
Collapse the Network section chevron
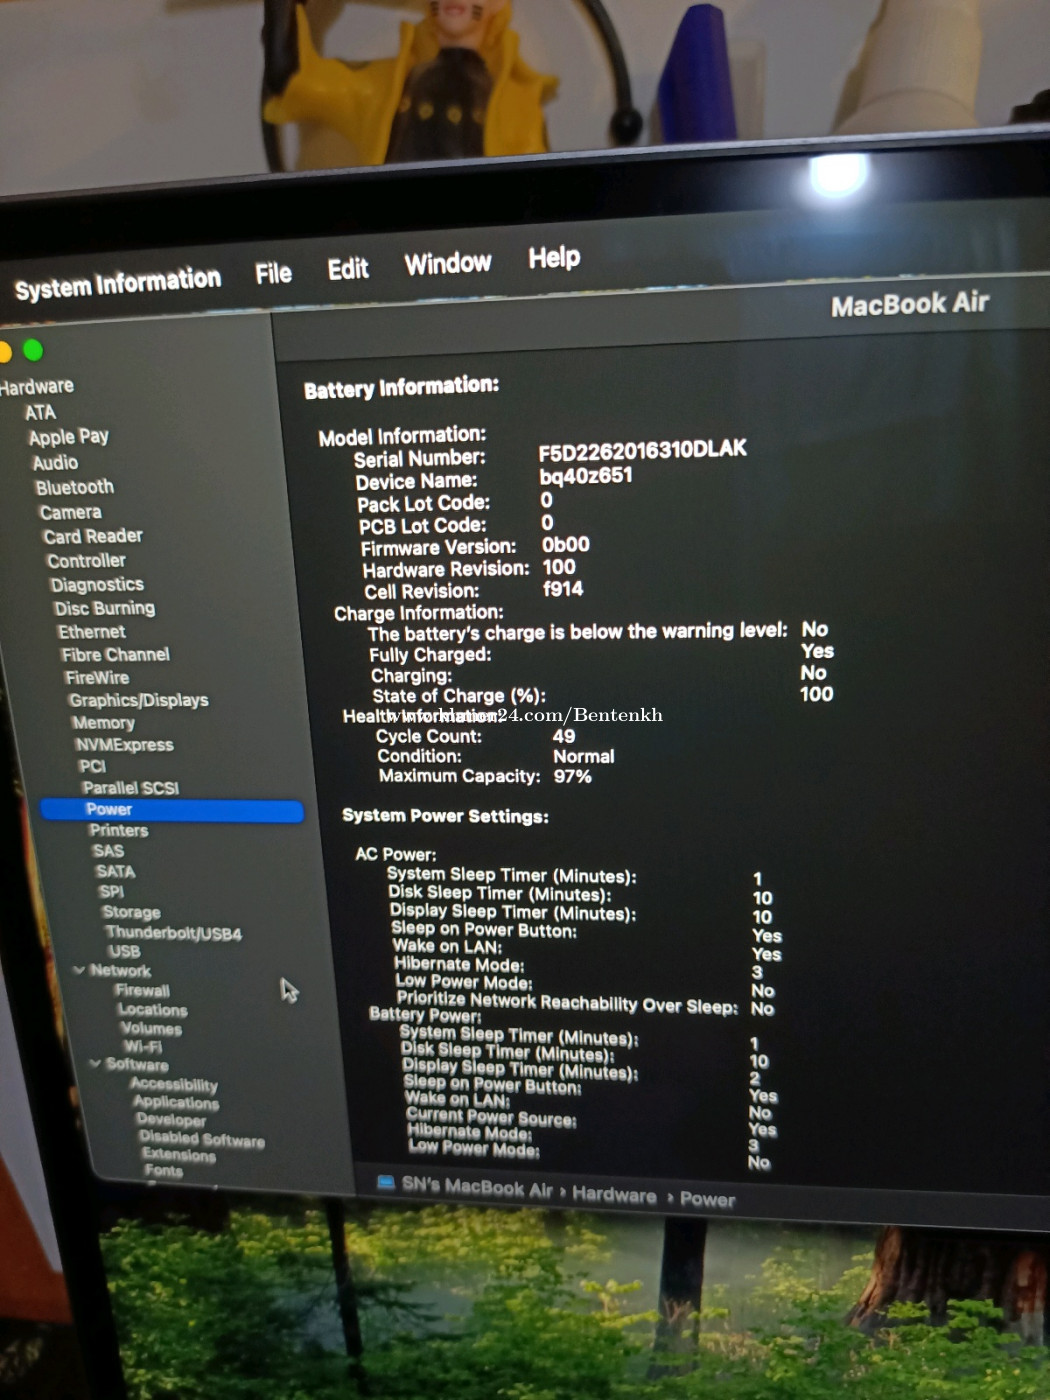(79, 969)
